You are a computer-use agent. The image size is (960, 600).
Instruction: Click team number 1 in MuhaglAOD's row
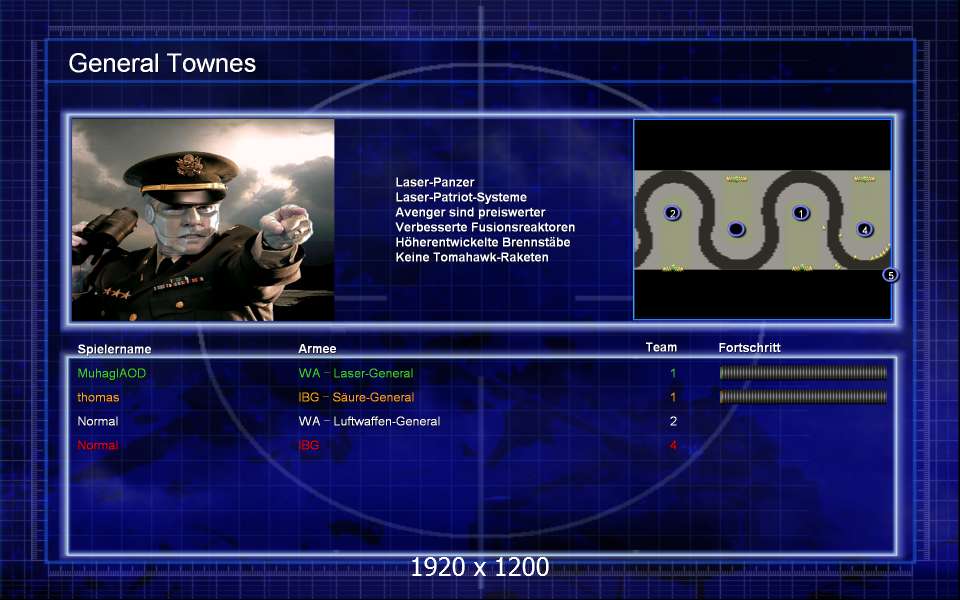pyautogui.click(x=673, y=373)
